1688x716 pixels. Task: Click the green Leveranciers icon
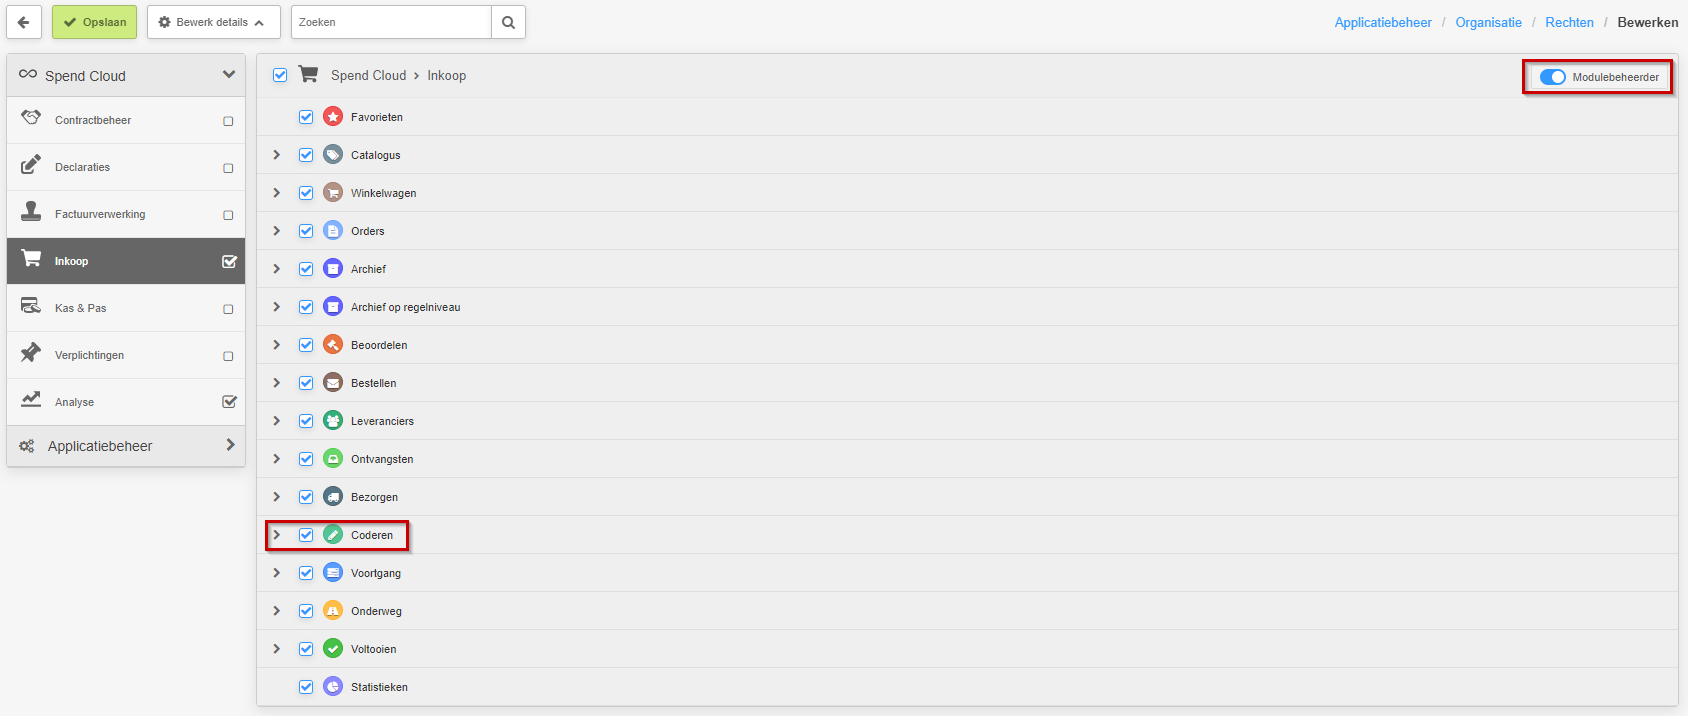click(333, 421)
